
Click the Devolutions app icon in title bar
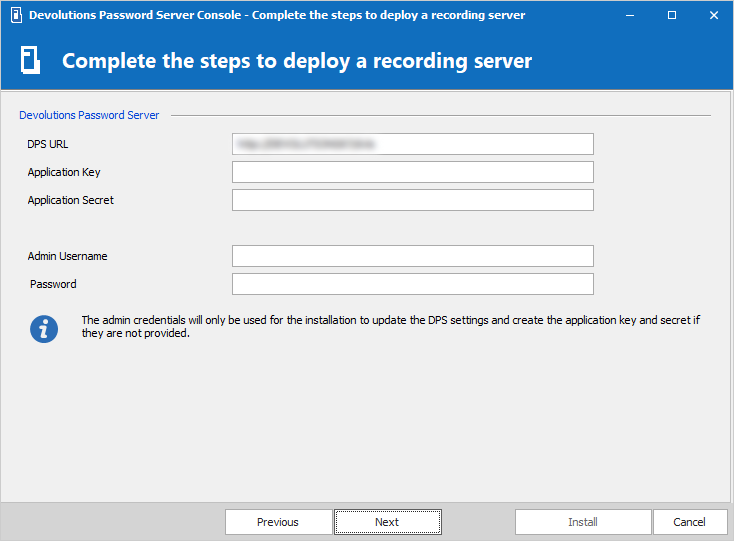[15, 16]
